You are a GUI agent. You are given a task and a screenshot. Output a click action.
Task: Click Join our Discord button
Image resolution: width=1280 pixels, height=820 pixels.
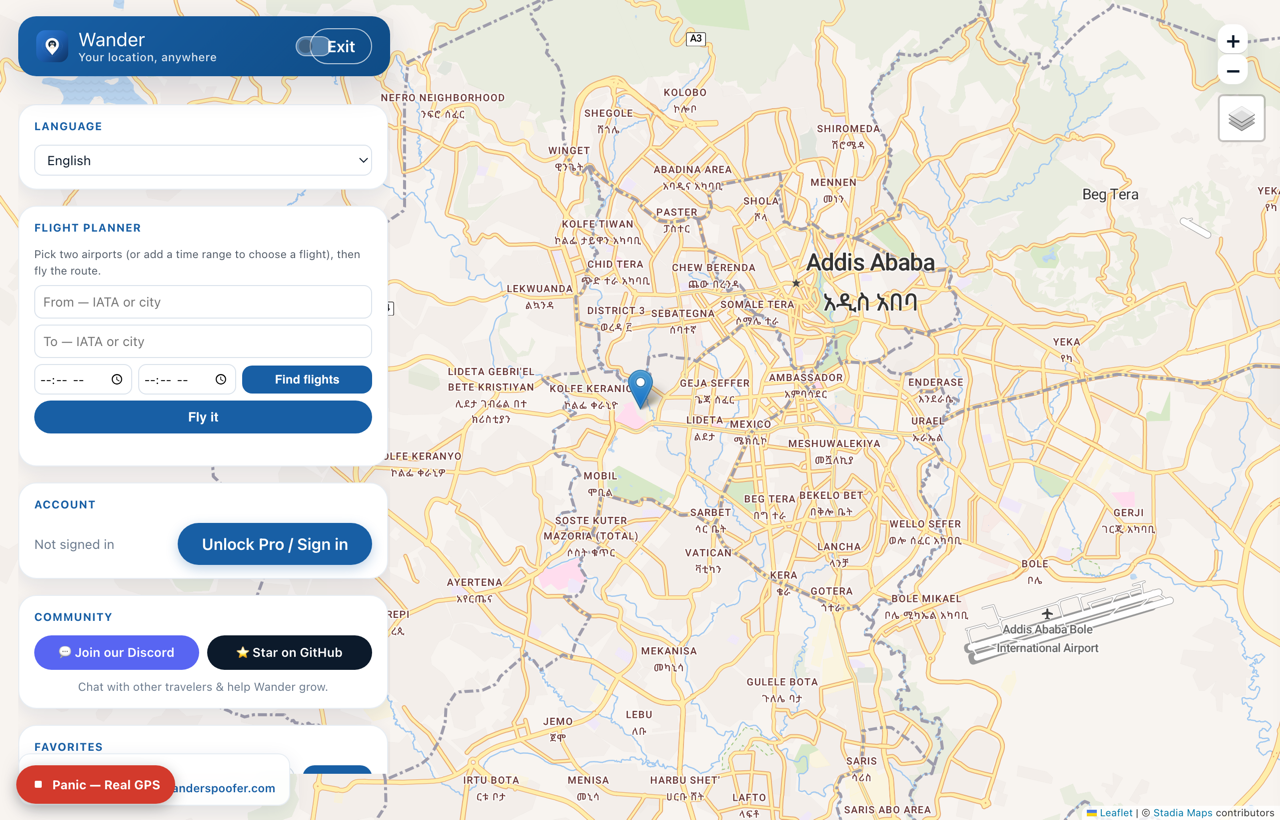(117, 652)
